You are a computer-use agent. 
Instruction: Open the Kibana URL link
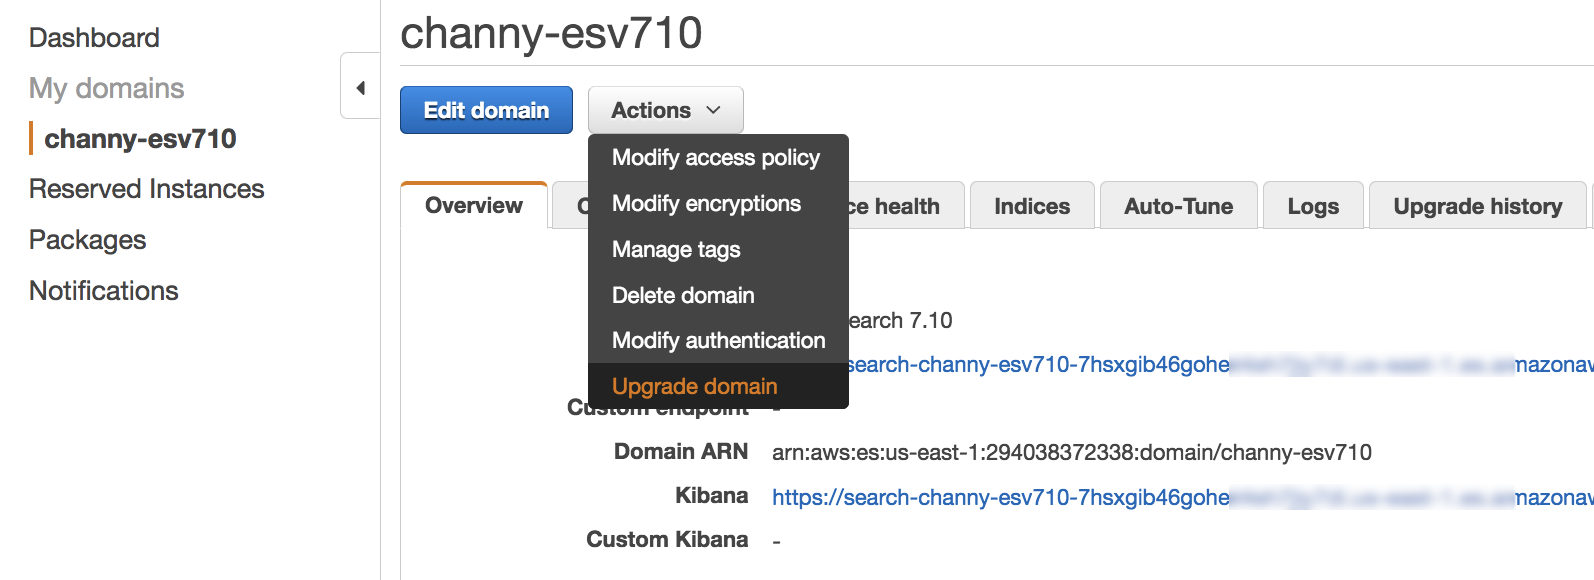1000,498
